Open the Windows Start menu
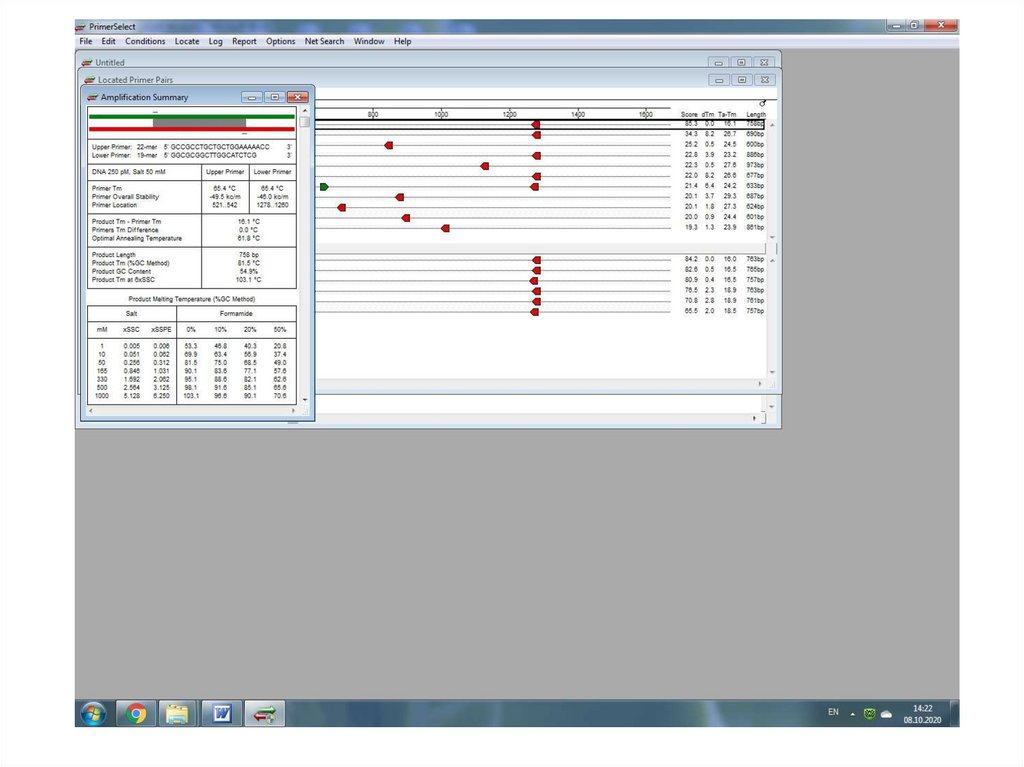This screenshot has width=1024, height=767. tap(93, 713)
